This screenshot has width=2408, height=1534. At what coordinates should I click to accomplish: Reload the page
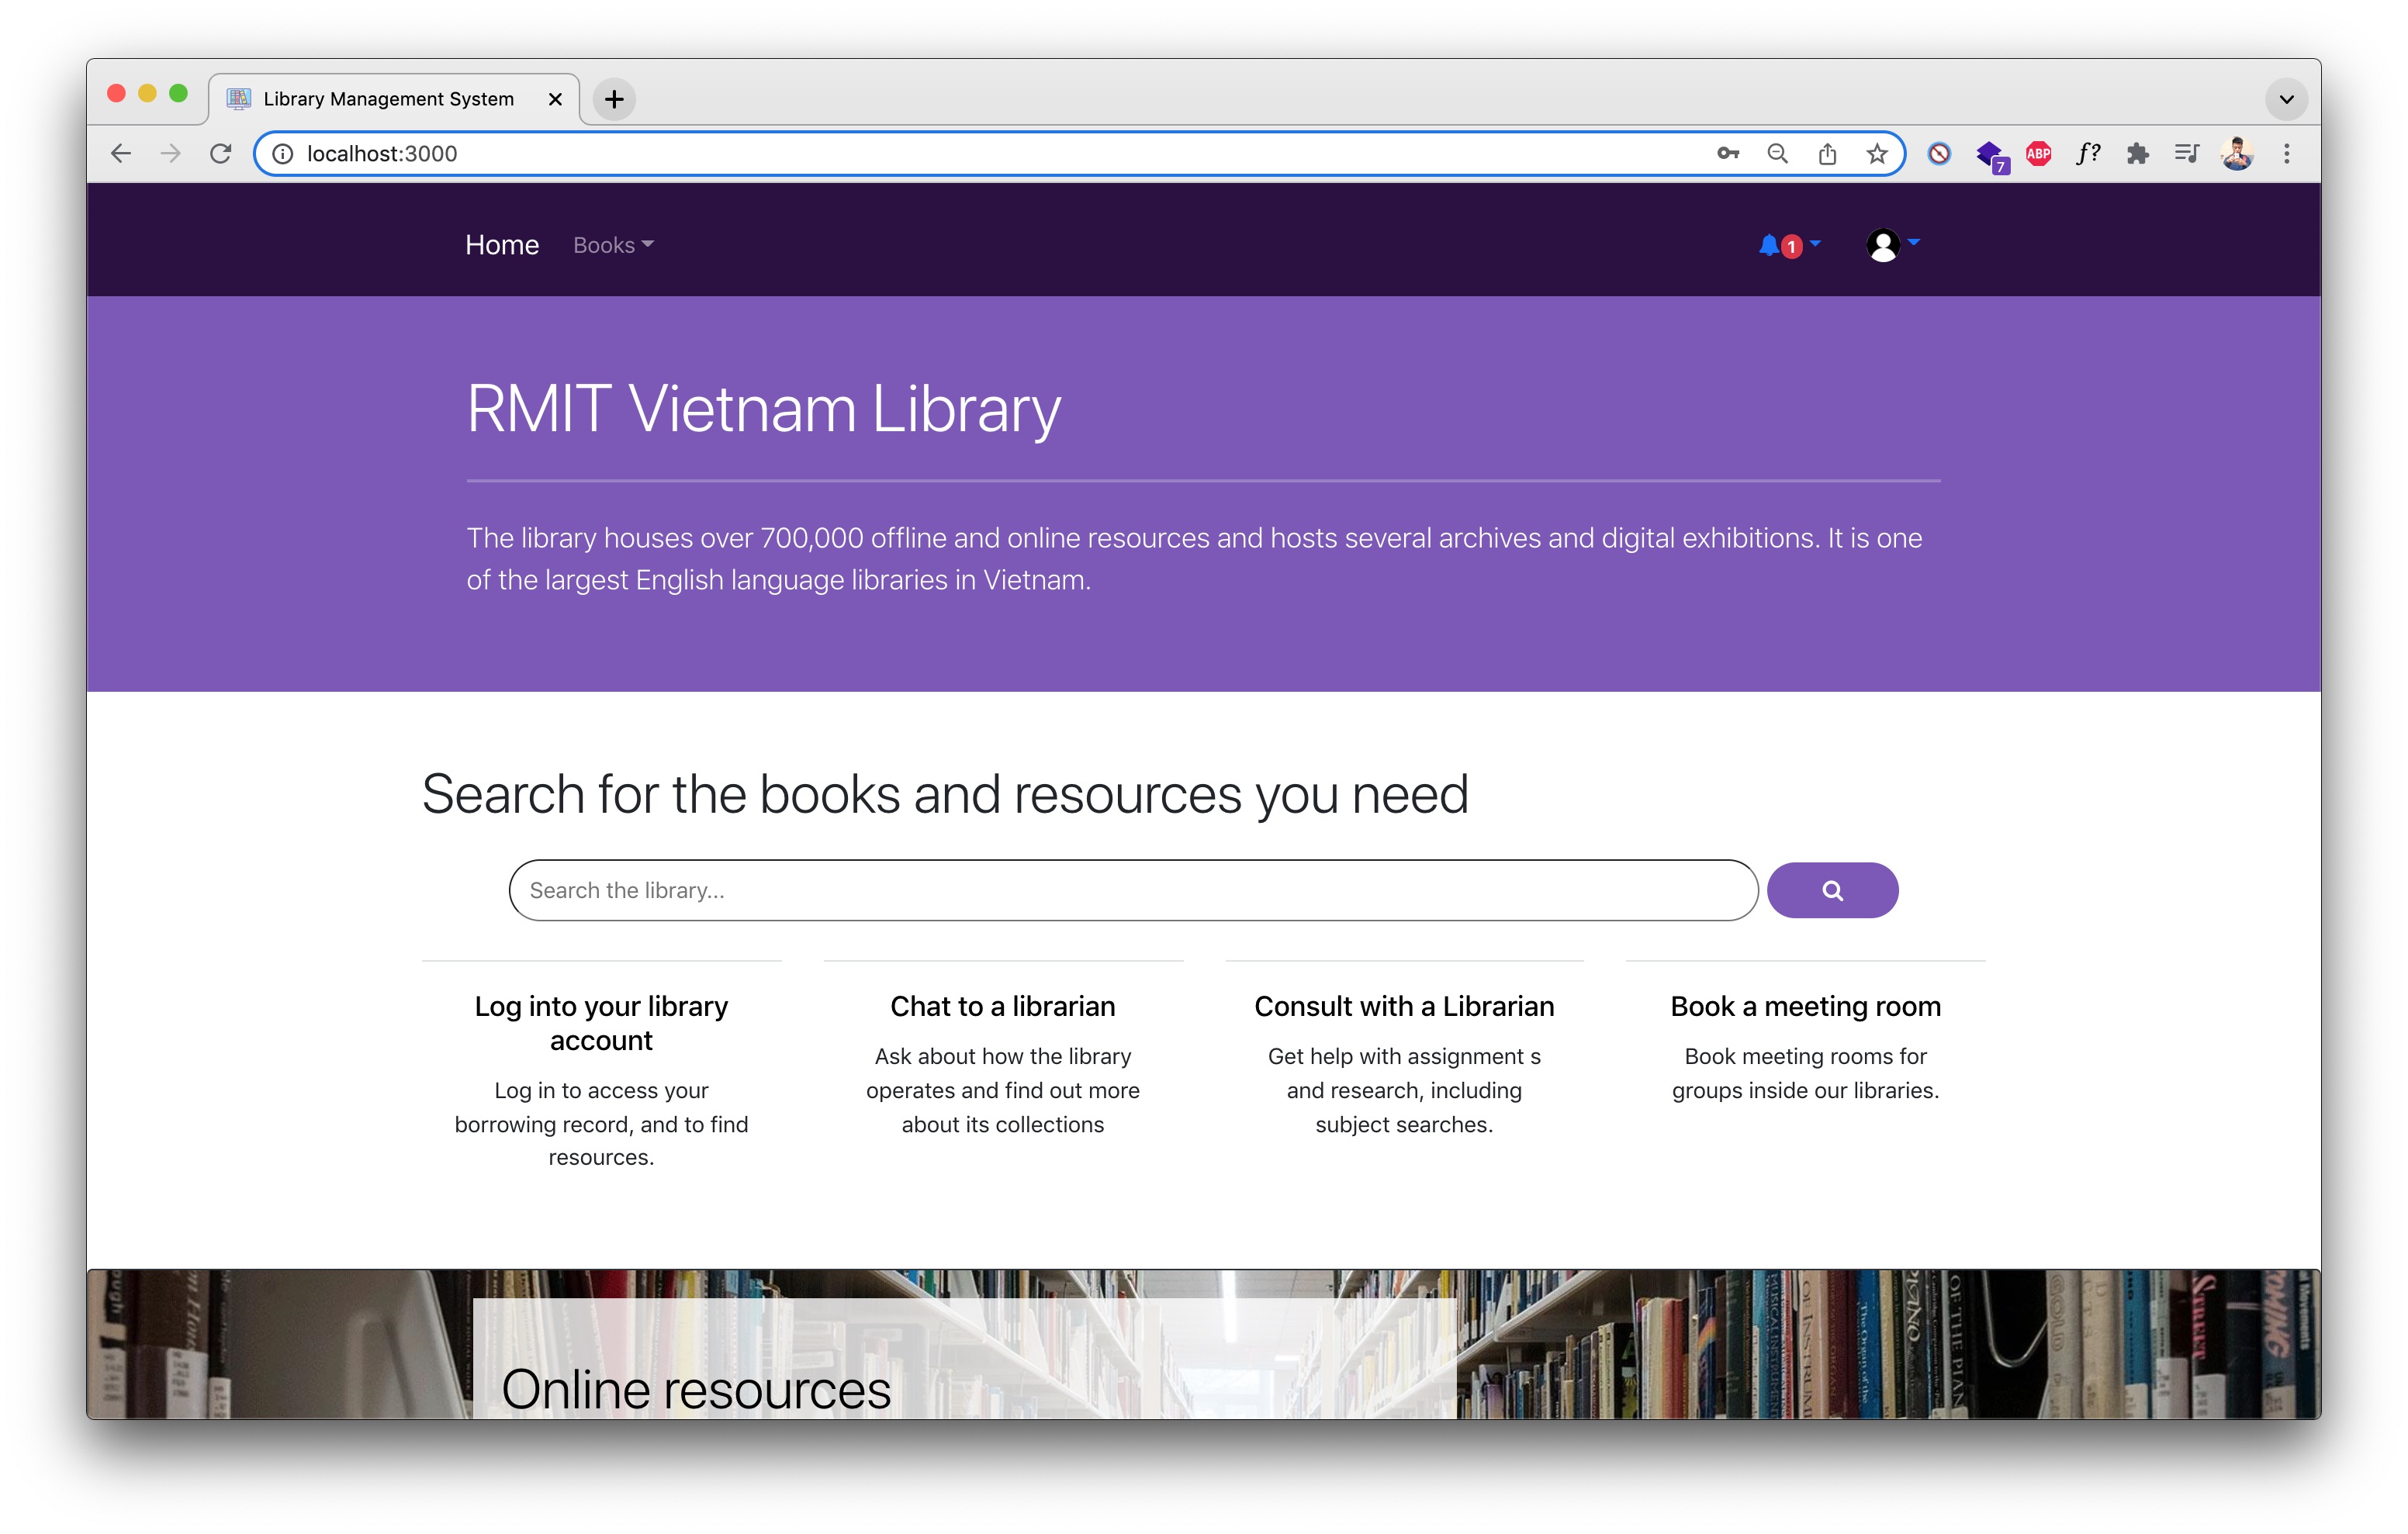(x=221, y=153)
